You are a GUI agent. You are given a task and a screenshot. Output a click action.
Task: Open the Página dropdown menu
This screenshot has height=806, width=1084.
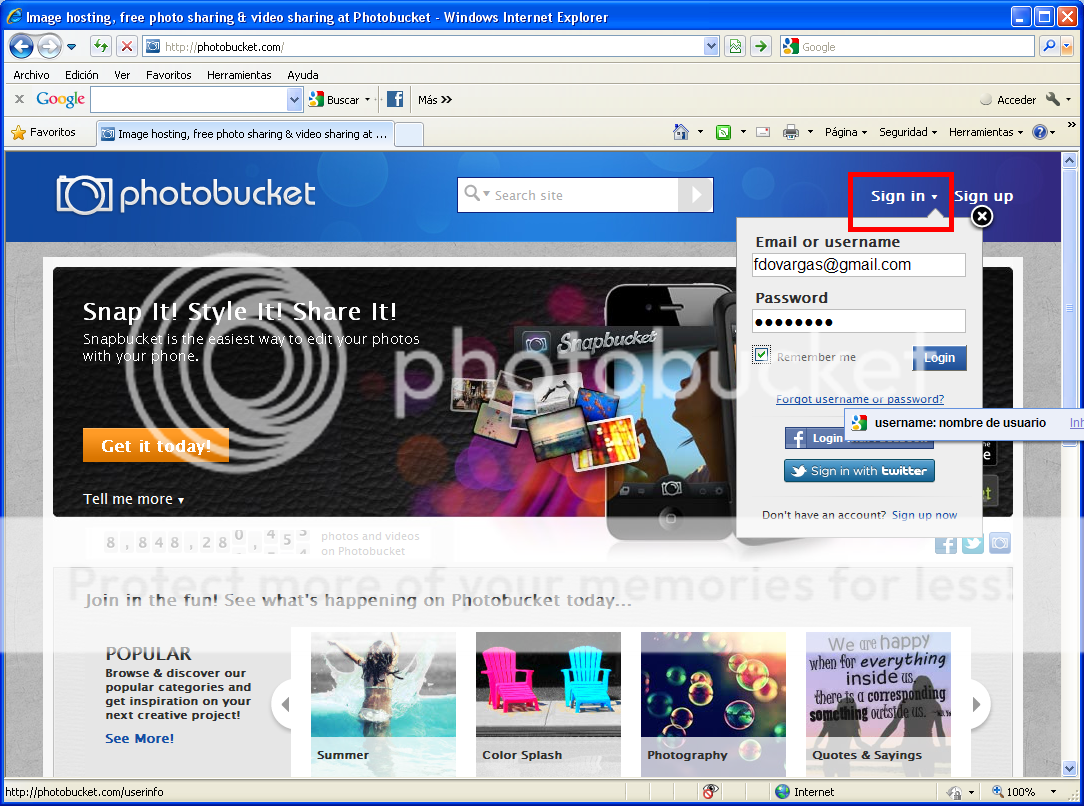(846, 132)
